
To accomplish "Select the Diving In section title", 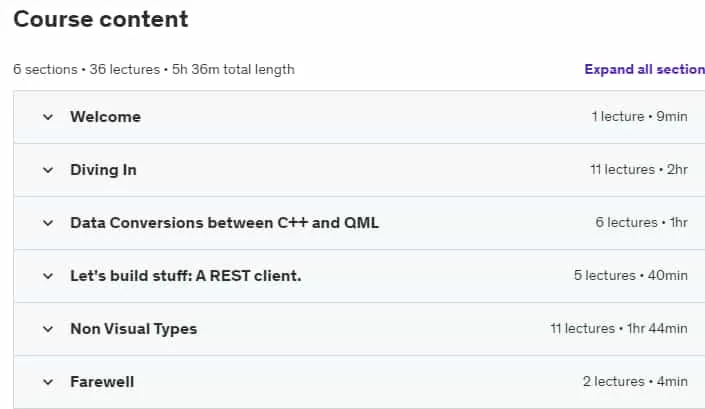I will coord(103,170).
